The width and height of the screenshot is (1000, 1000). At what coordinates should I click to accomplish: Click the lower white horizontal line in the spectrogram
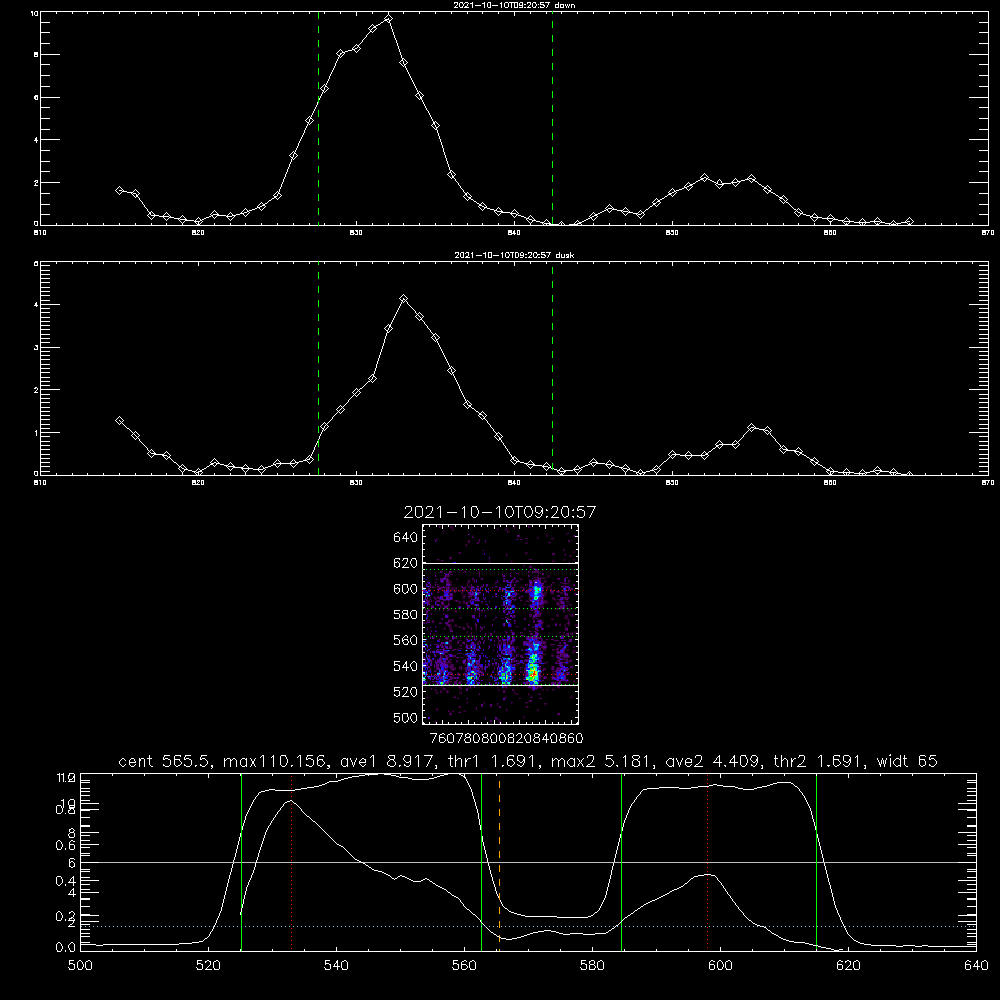(x=500, y=685)
